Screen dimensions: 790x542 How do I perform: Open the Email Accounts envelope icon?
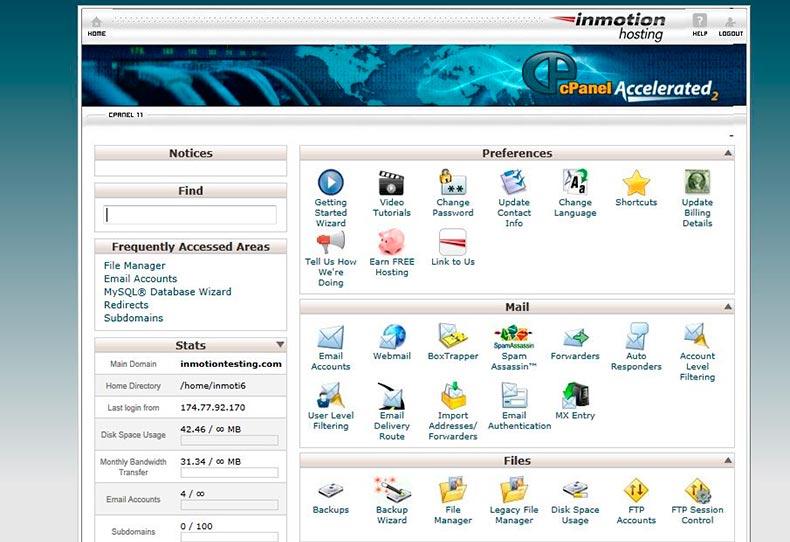click(331, 337)
